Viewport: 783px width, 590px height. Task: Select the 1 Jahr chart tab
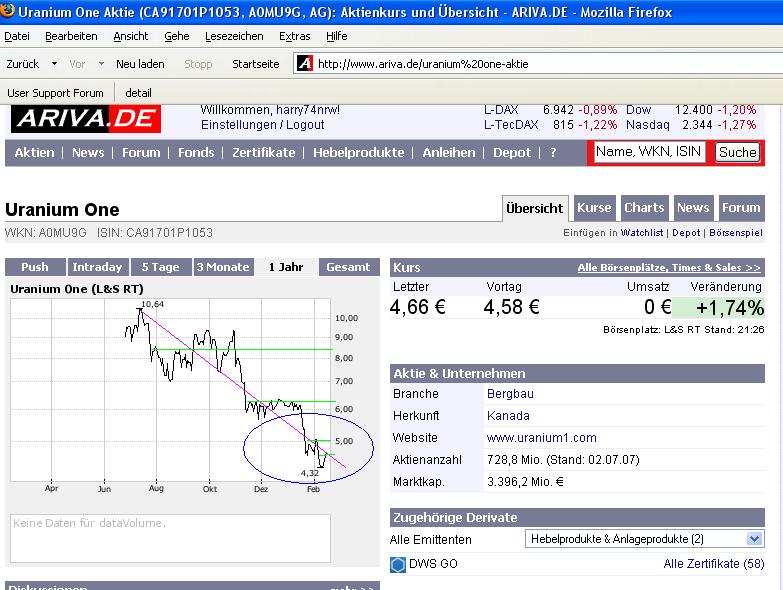point(286,267)
